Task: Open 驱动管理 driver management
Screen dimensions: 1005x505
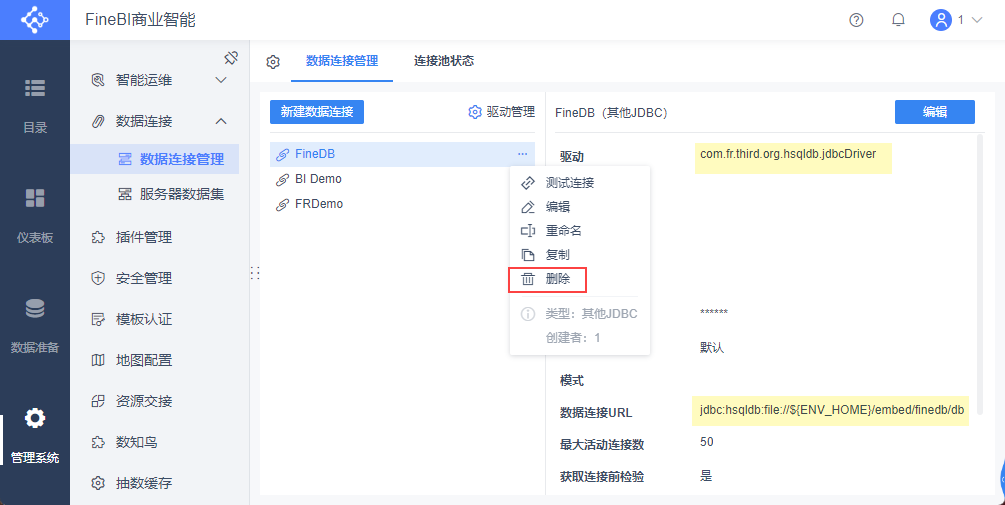Action: click(x=502, y=112)
